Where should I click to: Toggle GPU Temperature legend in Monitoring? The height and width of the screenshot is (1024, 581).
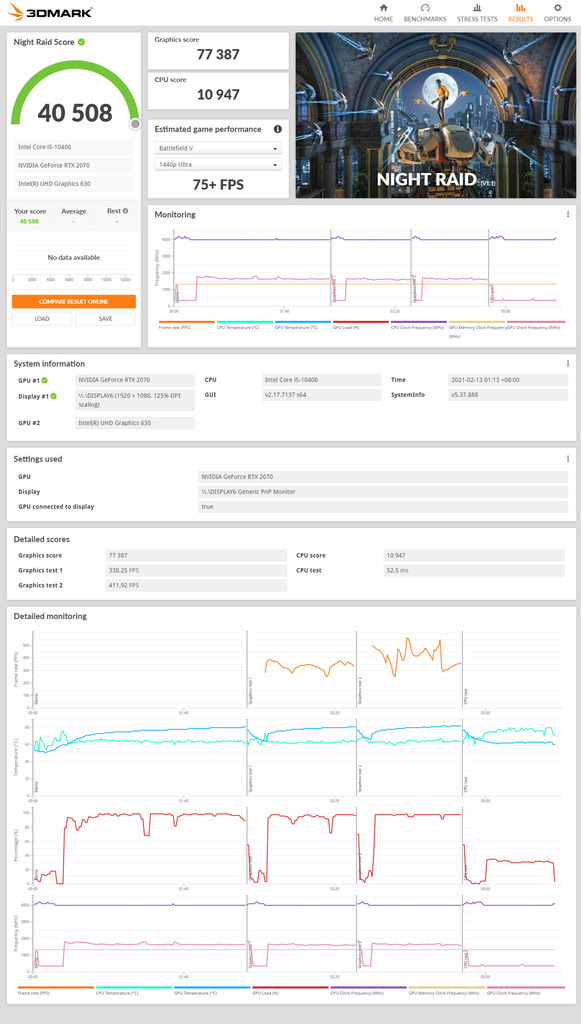(x=303, y=324)
